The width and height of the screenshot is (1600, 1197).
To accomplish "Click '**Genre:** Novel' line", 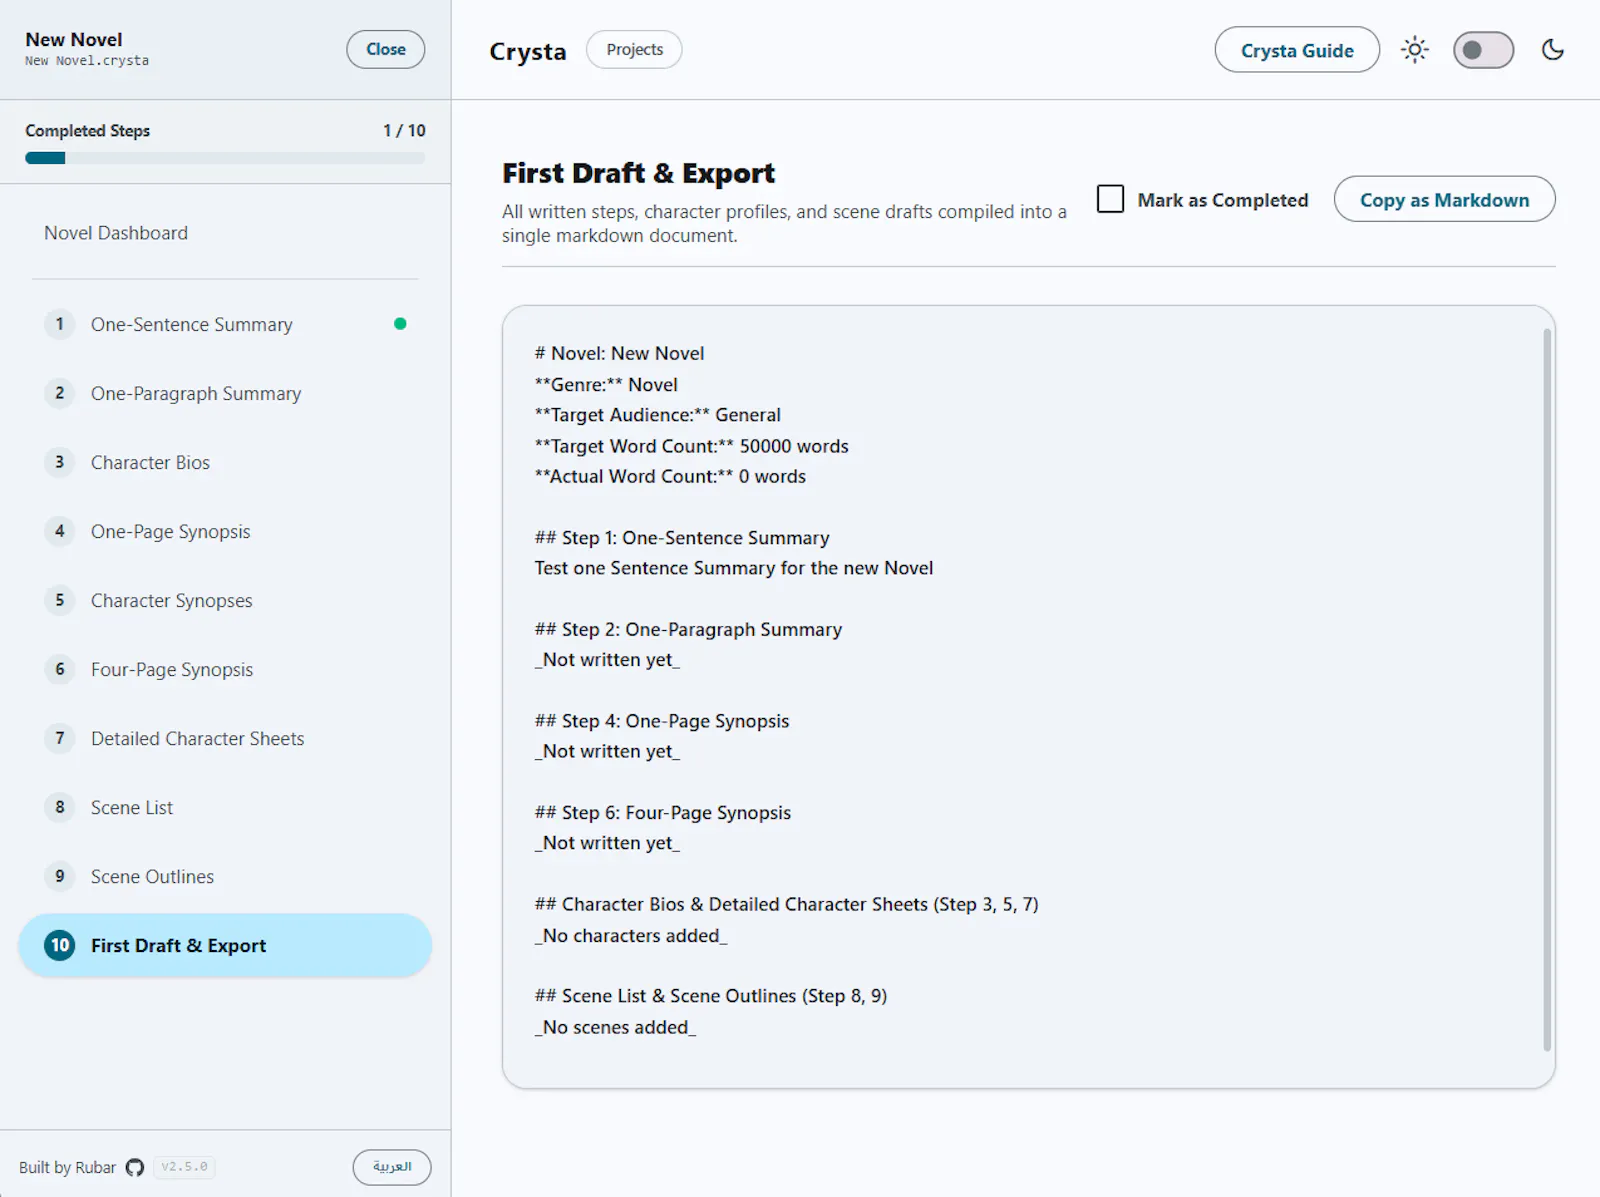I will pos(606,384).
